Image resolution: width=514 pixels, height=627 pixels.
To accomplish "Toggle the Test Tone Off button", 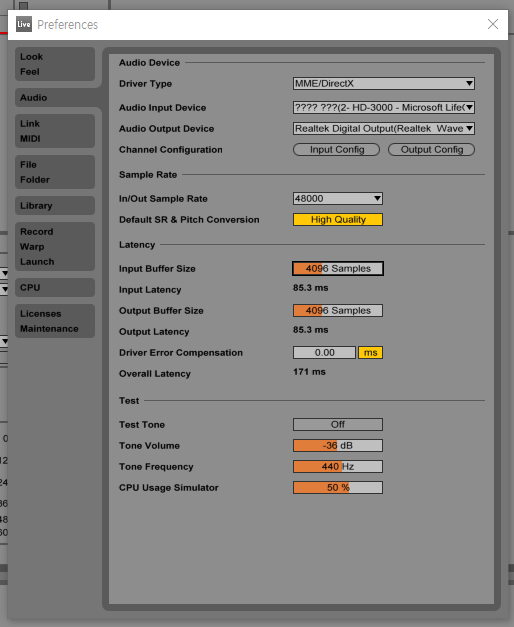I will (x=338, y=424).
